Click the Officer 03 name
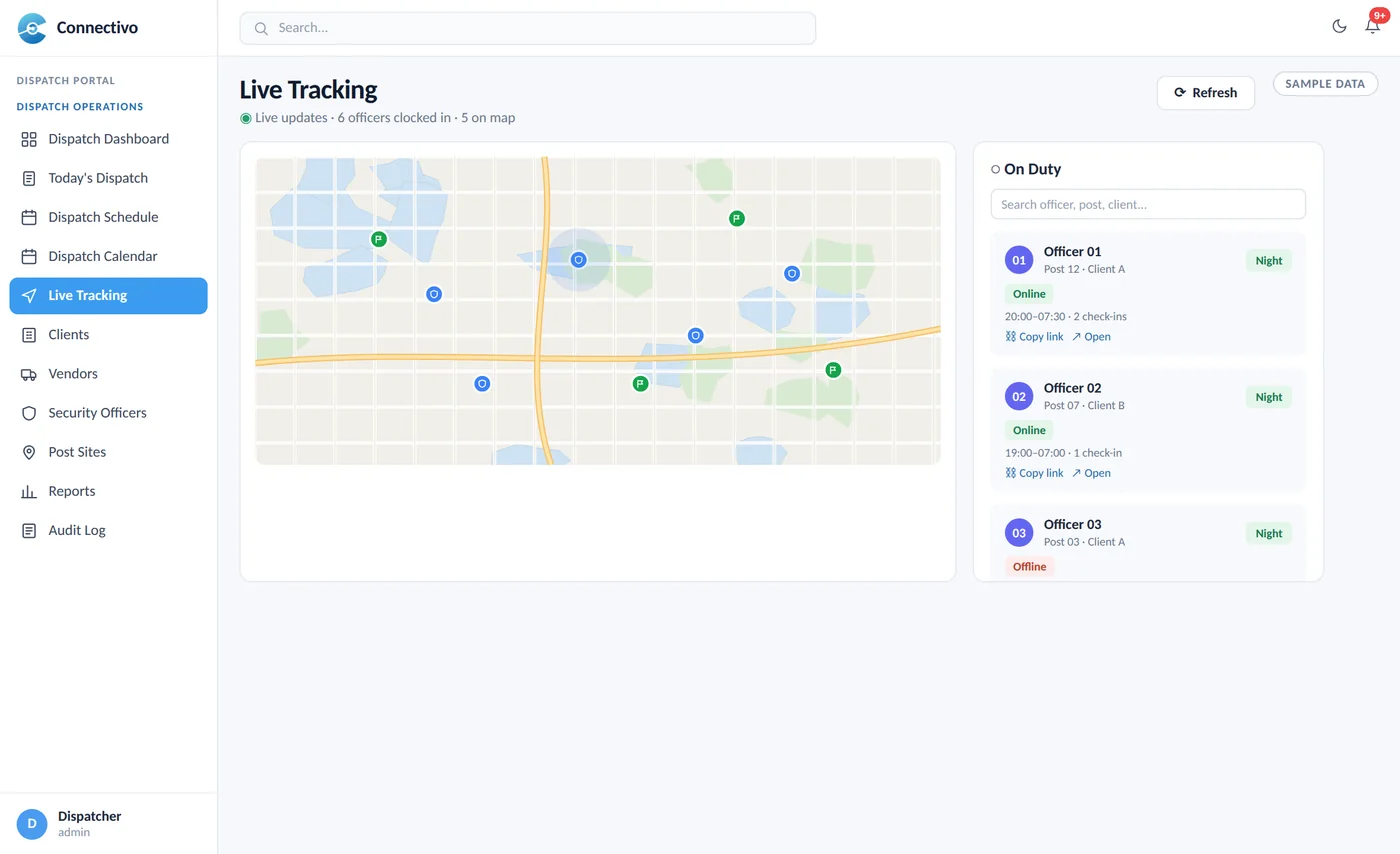The width and height of the screenshot is (1400, 854). coord(1073,525)
